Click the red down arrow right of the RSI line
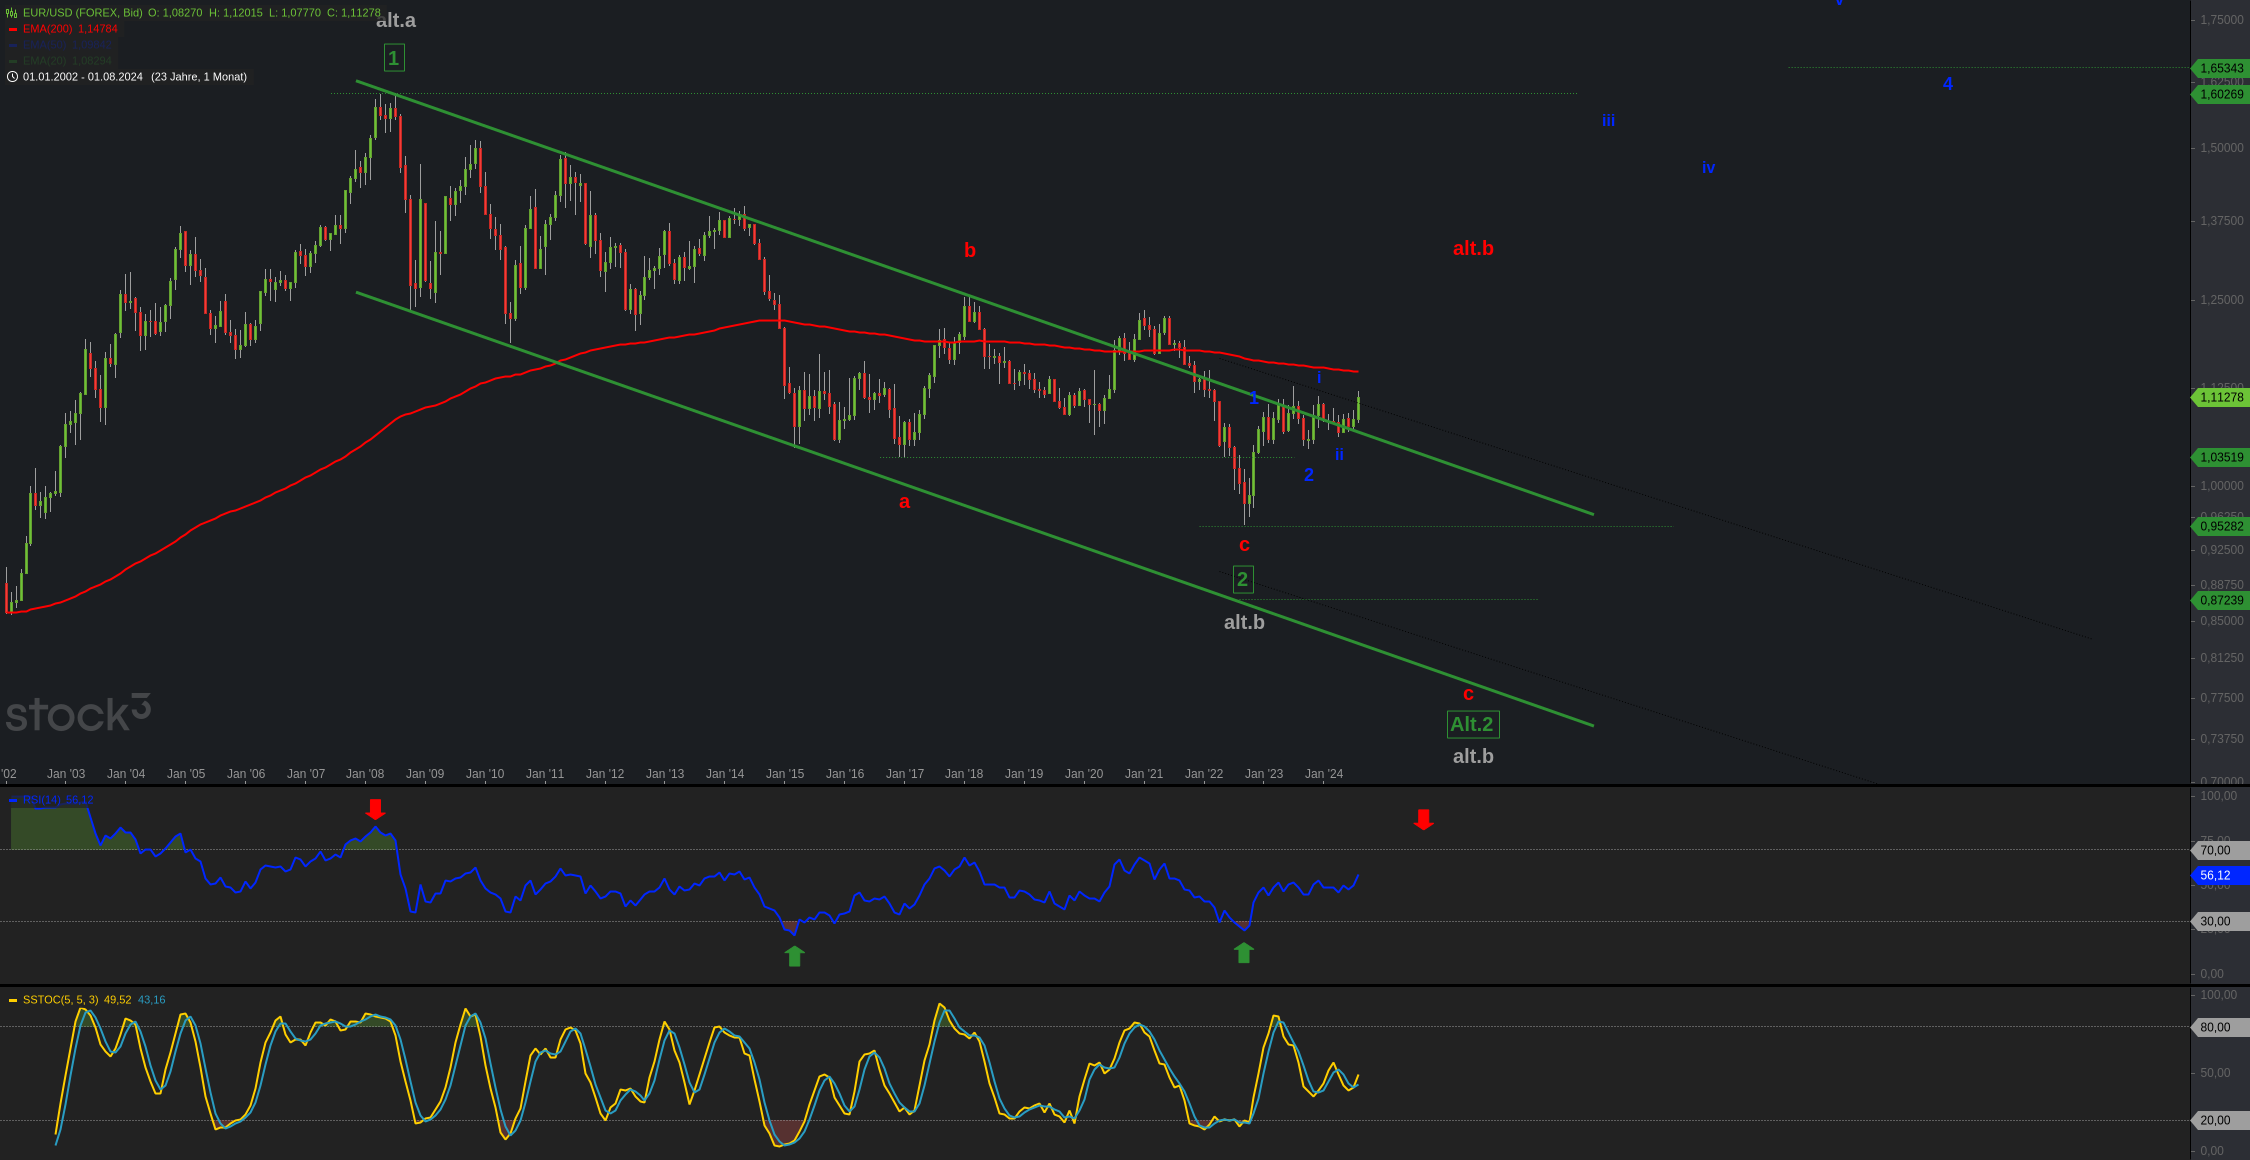Screen dimensions: 2250x1160 (1424, 820)
